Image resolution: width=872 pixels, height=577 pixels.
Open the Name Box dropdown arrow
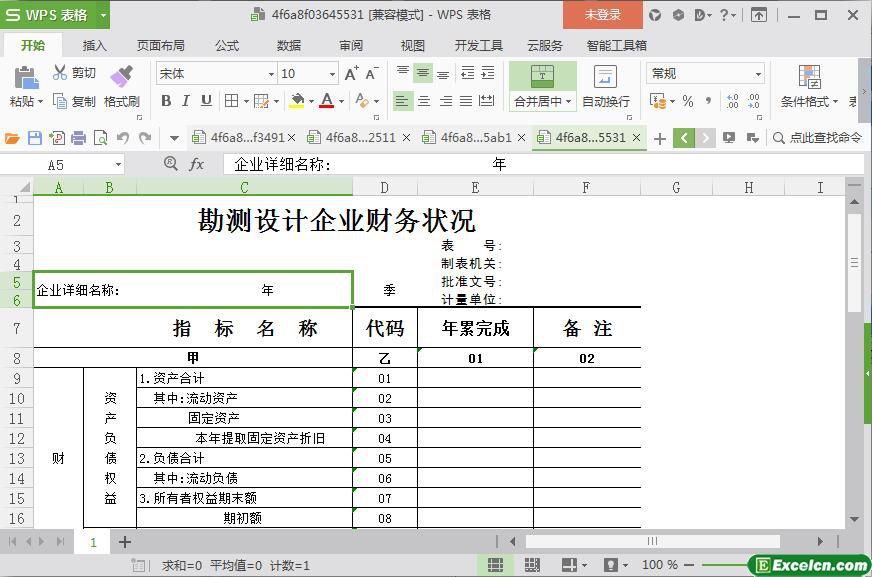118,165
